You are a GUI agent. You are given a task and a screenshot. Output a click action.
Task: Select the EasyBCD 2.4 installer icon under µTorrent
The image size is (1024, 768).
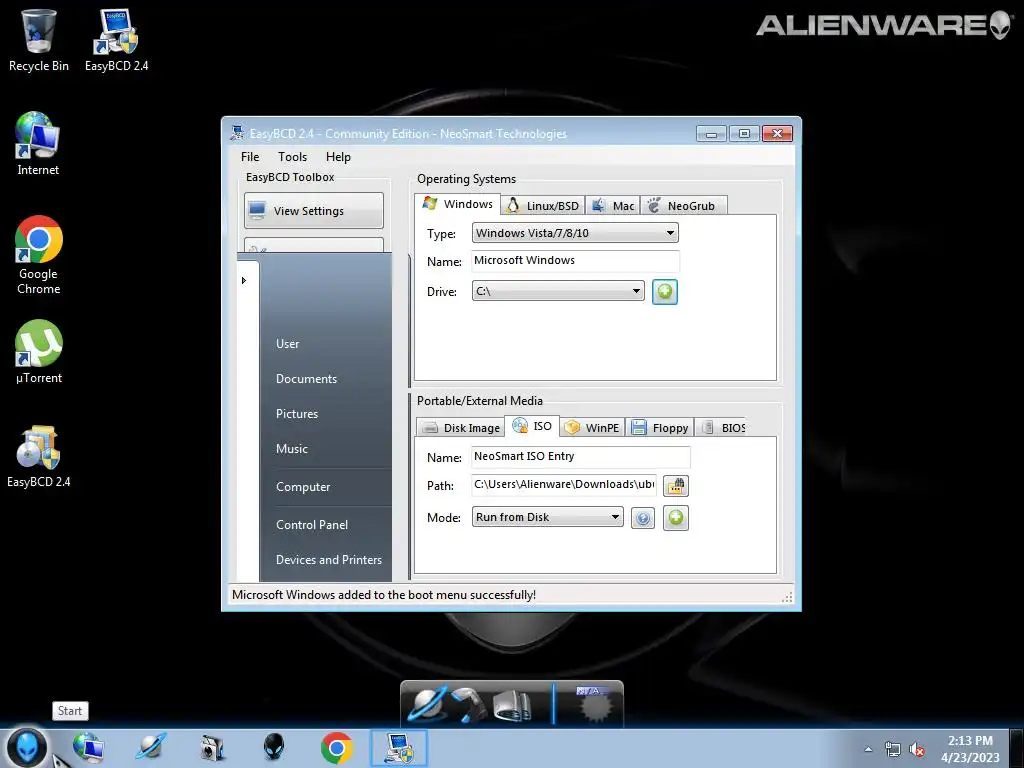[x=39, y=455]
